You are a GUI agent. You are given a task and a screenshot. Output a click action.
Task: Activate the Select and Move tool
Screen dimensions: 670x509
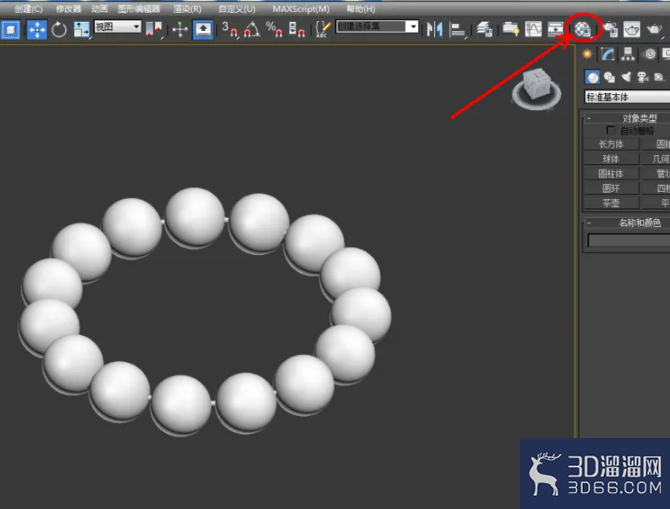[x=37, y=29]
